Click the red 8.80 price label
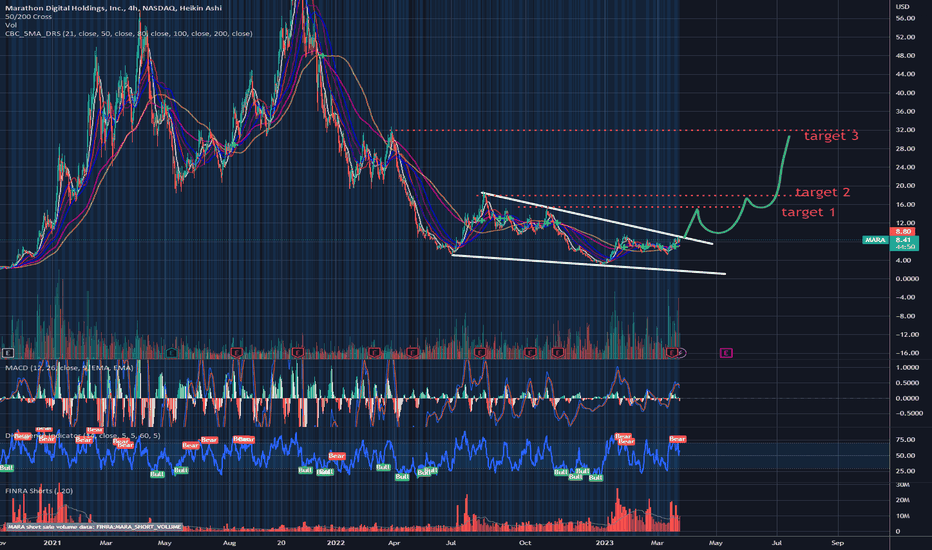This screenshot has width=932, height=550. (x=903, y=231)
